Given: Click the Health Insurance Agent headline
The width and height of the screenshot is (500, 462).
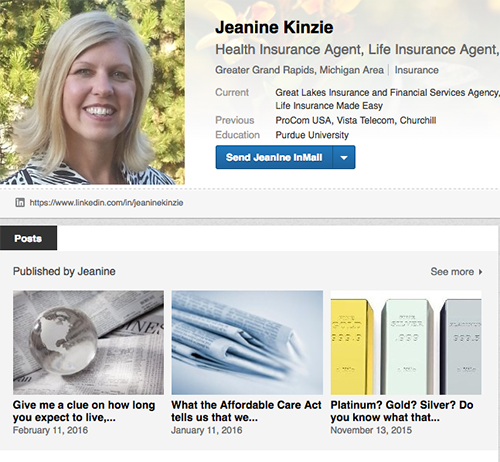Looking at the screenshot, I should click(357, 50).
